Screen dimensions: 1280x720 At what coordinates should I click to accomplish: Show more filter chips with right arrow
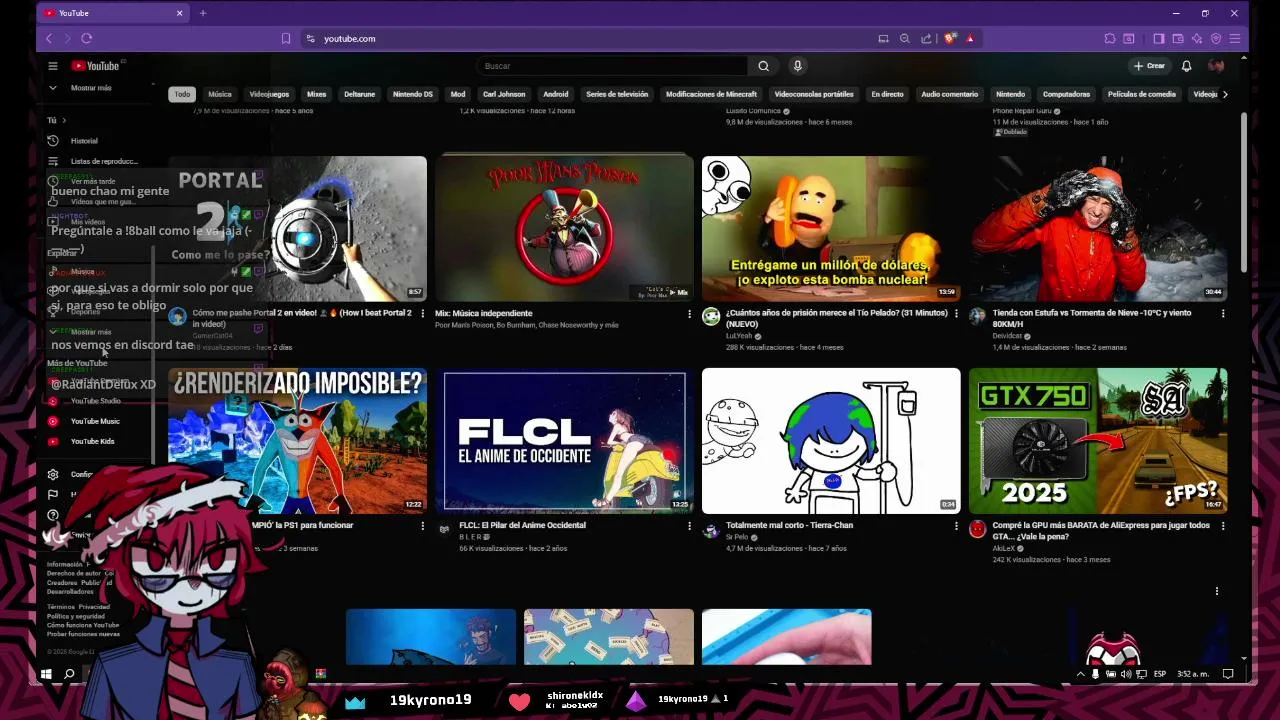[1225, 94]
